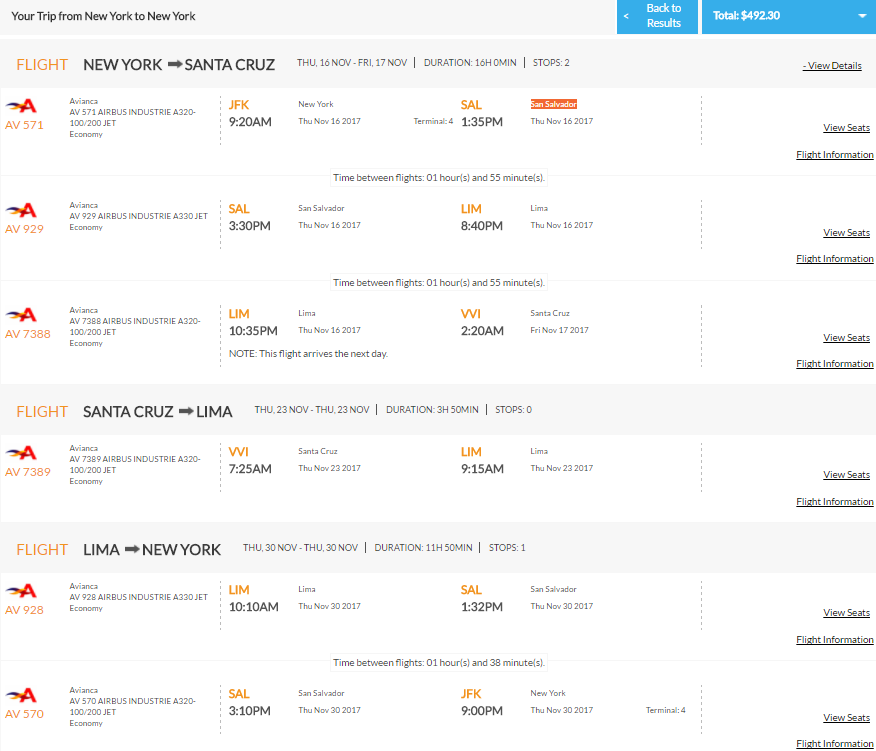Click the 'THU, 30 NOV - THU, 30 NOV' date range
The width and height of the screenshot is (876, 751).
(x=300, y=548)
